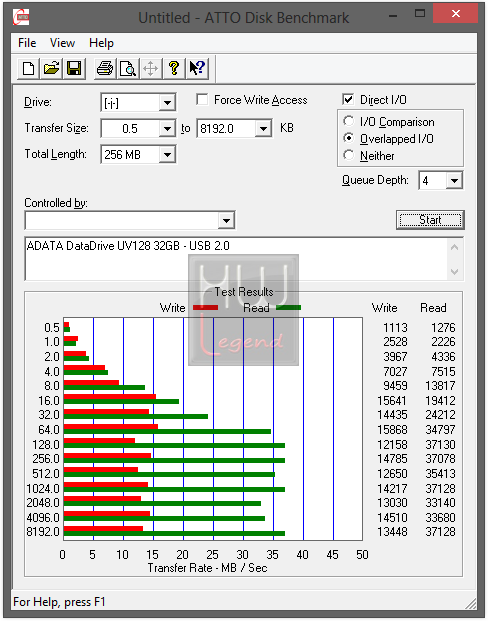Click the New document toolbar icon
This screenshot has height=621, width=488.
tap(28, 69)
